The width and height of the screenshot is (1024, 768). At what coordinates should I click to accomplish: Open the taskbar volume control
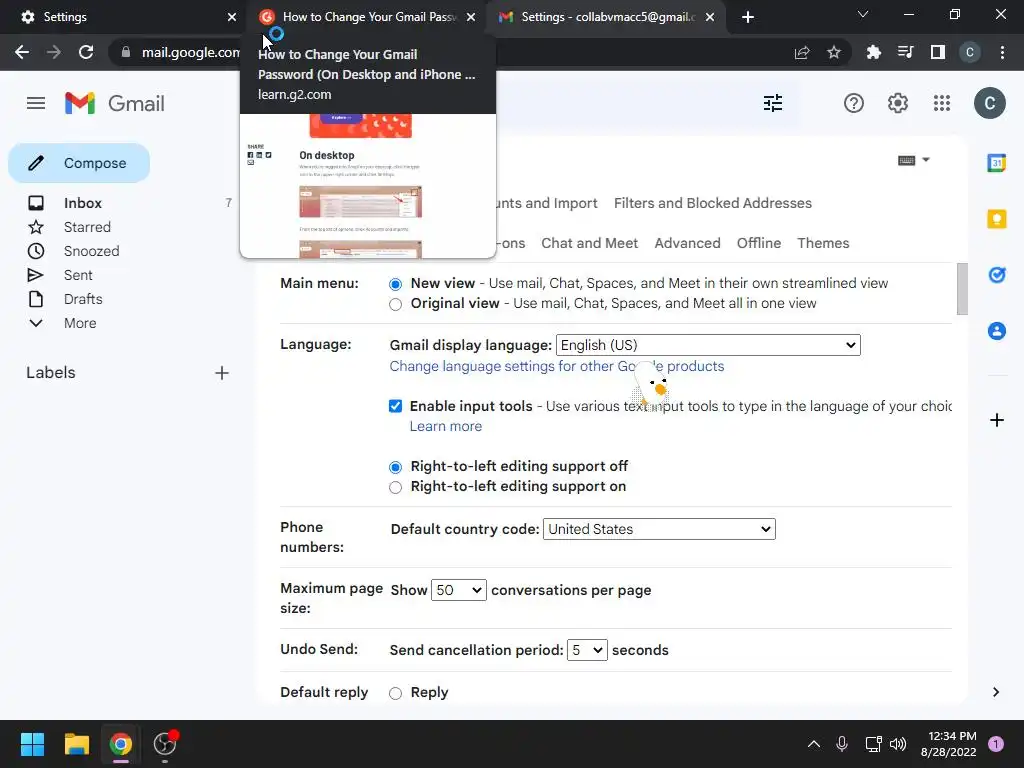pos(898,744)
